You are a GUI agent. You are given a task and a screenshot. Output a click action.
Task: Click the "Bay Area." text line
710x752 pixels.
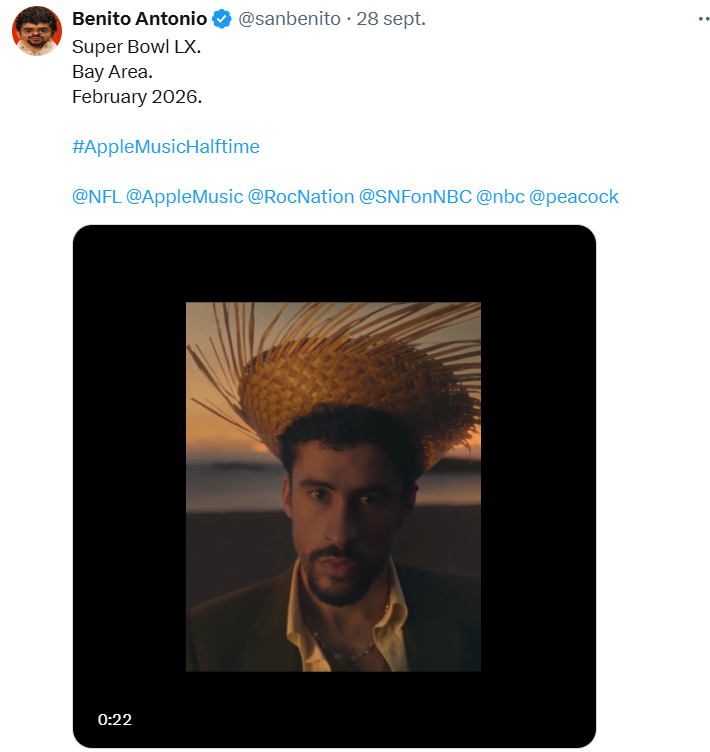(x=112, y=72)
